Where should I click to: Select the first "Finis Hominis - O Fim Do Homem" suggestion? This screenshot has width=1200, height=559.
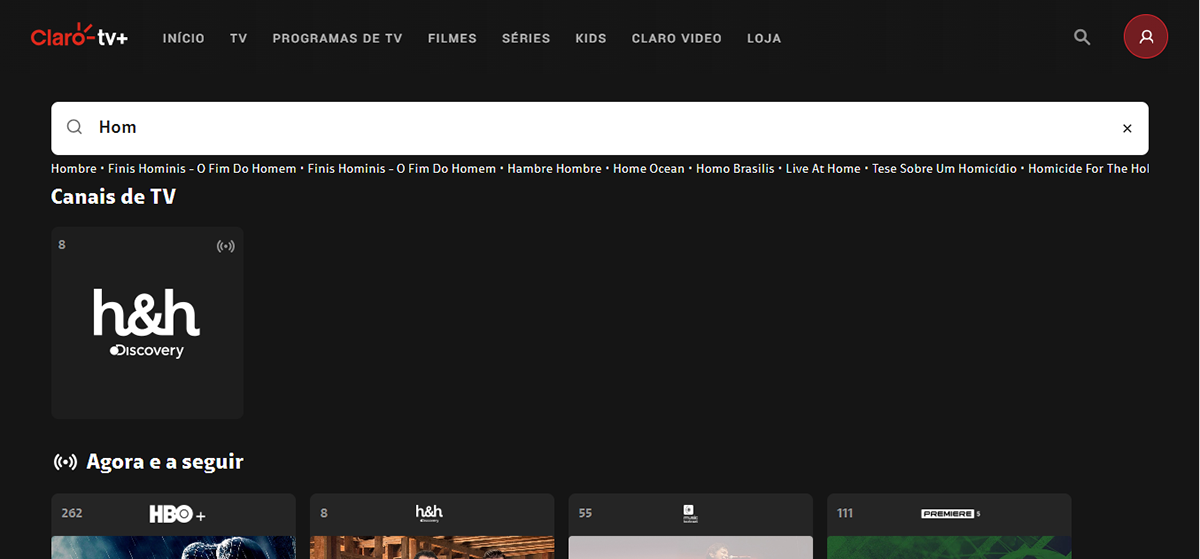(202, 169)
